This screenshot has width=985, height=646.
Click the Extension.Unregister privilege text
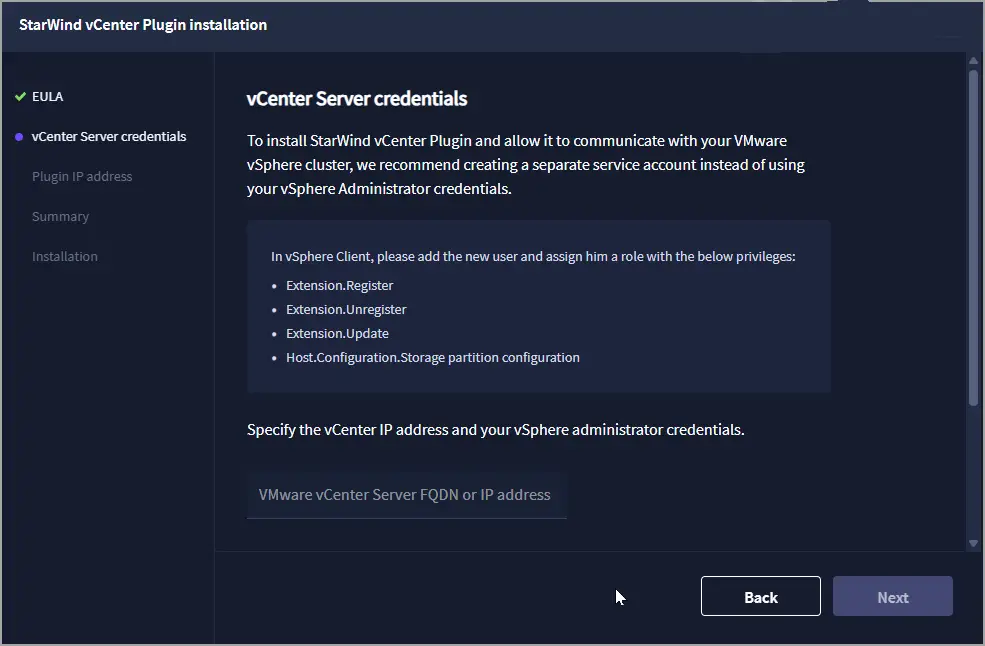346,309
